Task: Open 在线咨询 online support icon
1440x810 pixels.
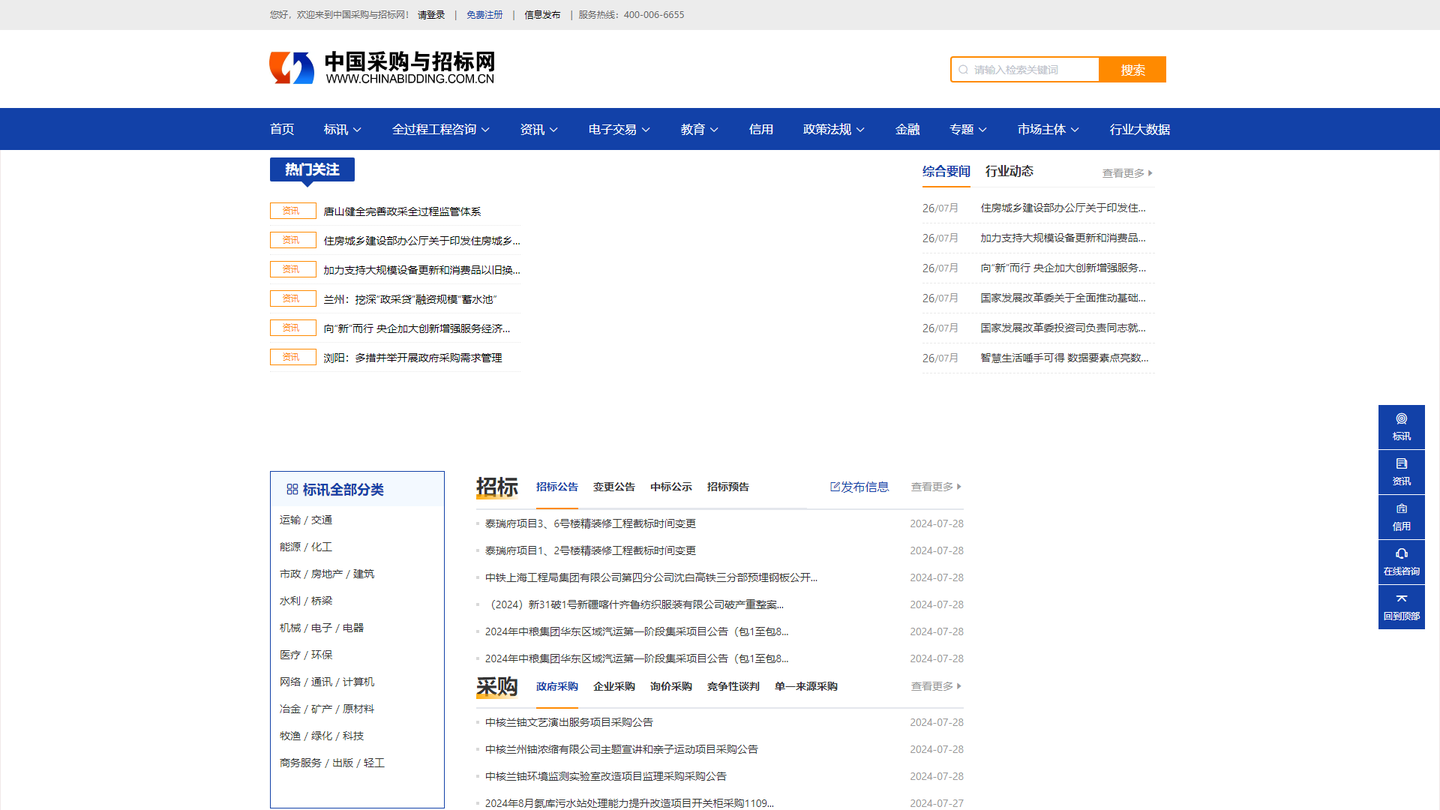Action: (1401, 562)
